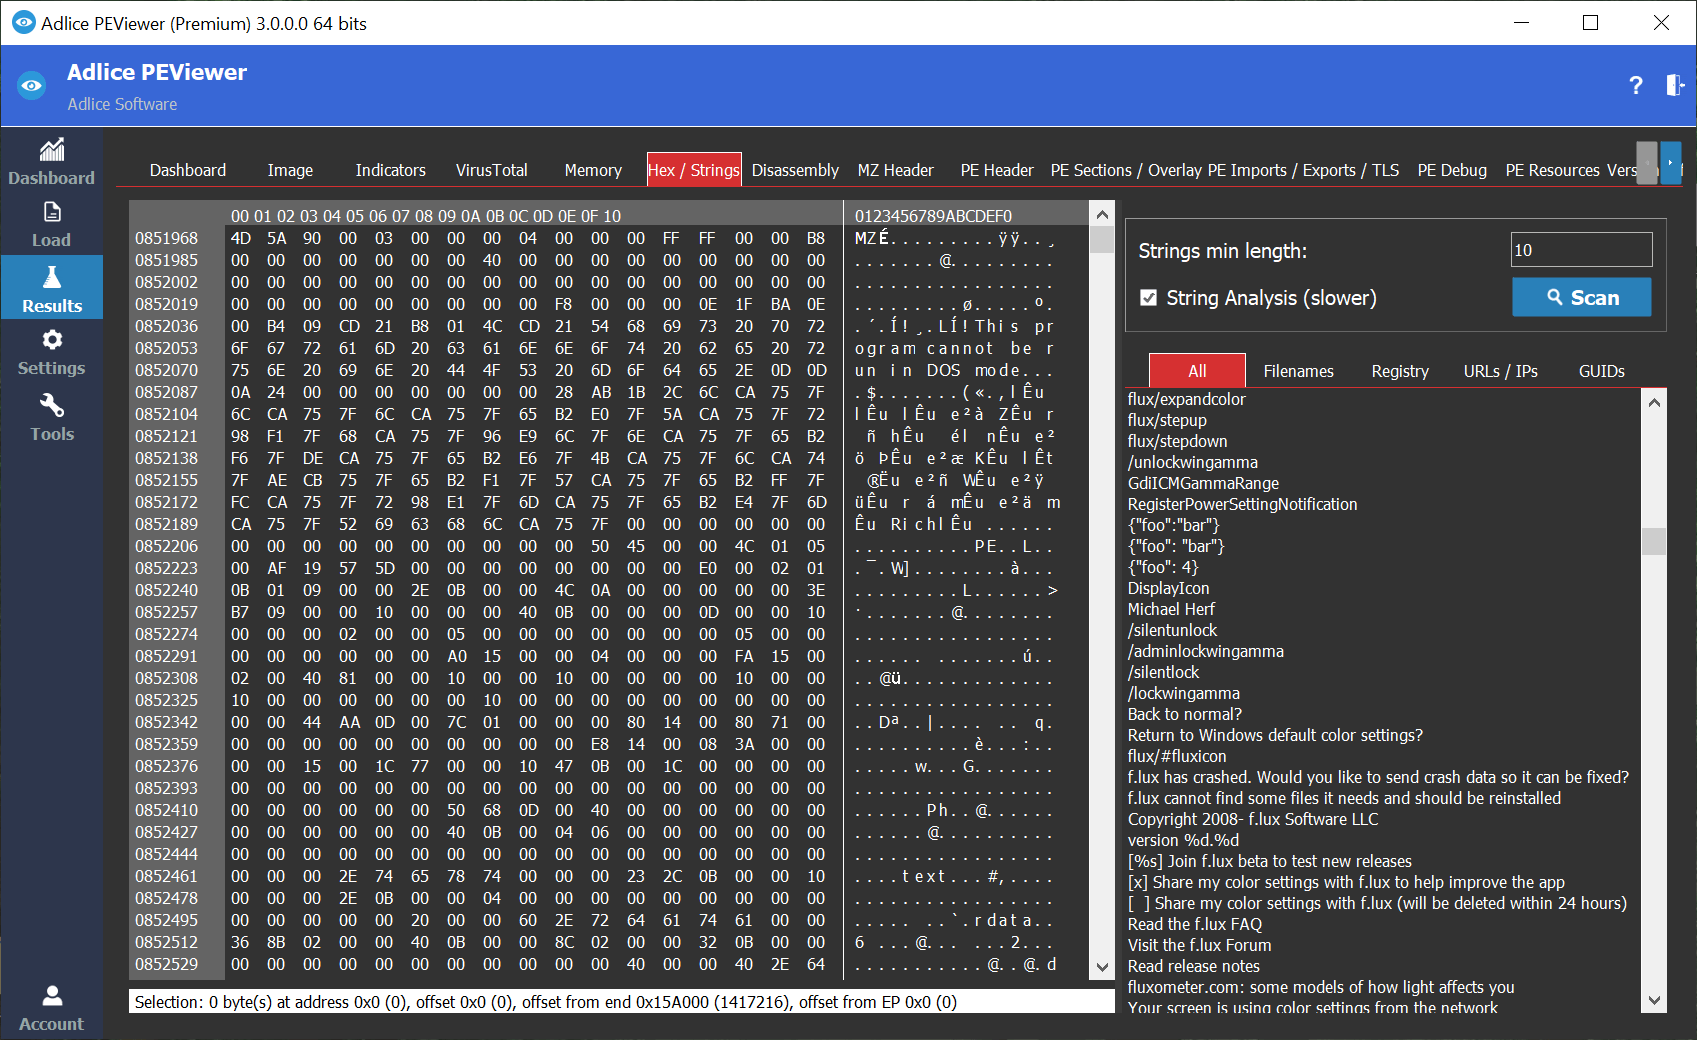Select the /unlockwingamma string entry
1697x1040 pixels.
pyautogui.click(x=1192, y=462)
